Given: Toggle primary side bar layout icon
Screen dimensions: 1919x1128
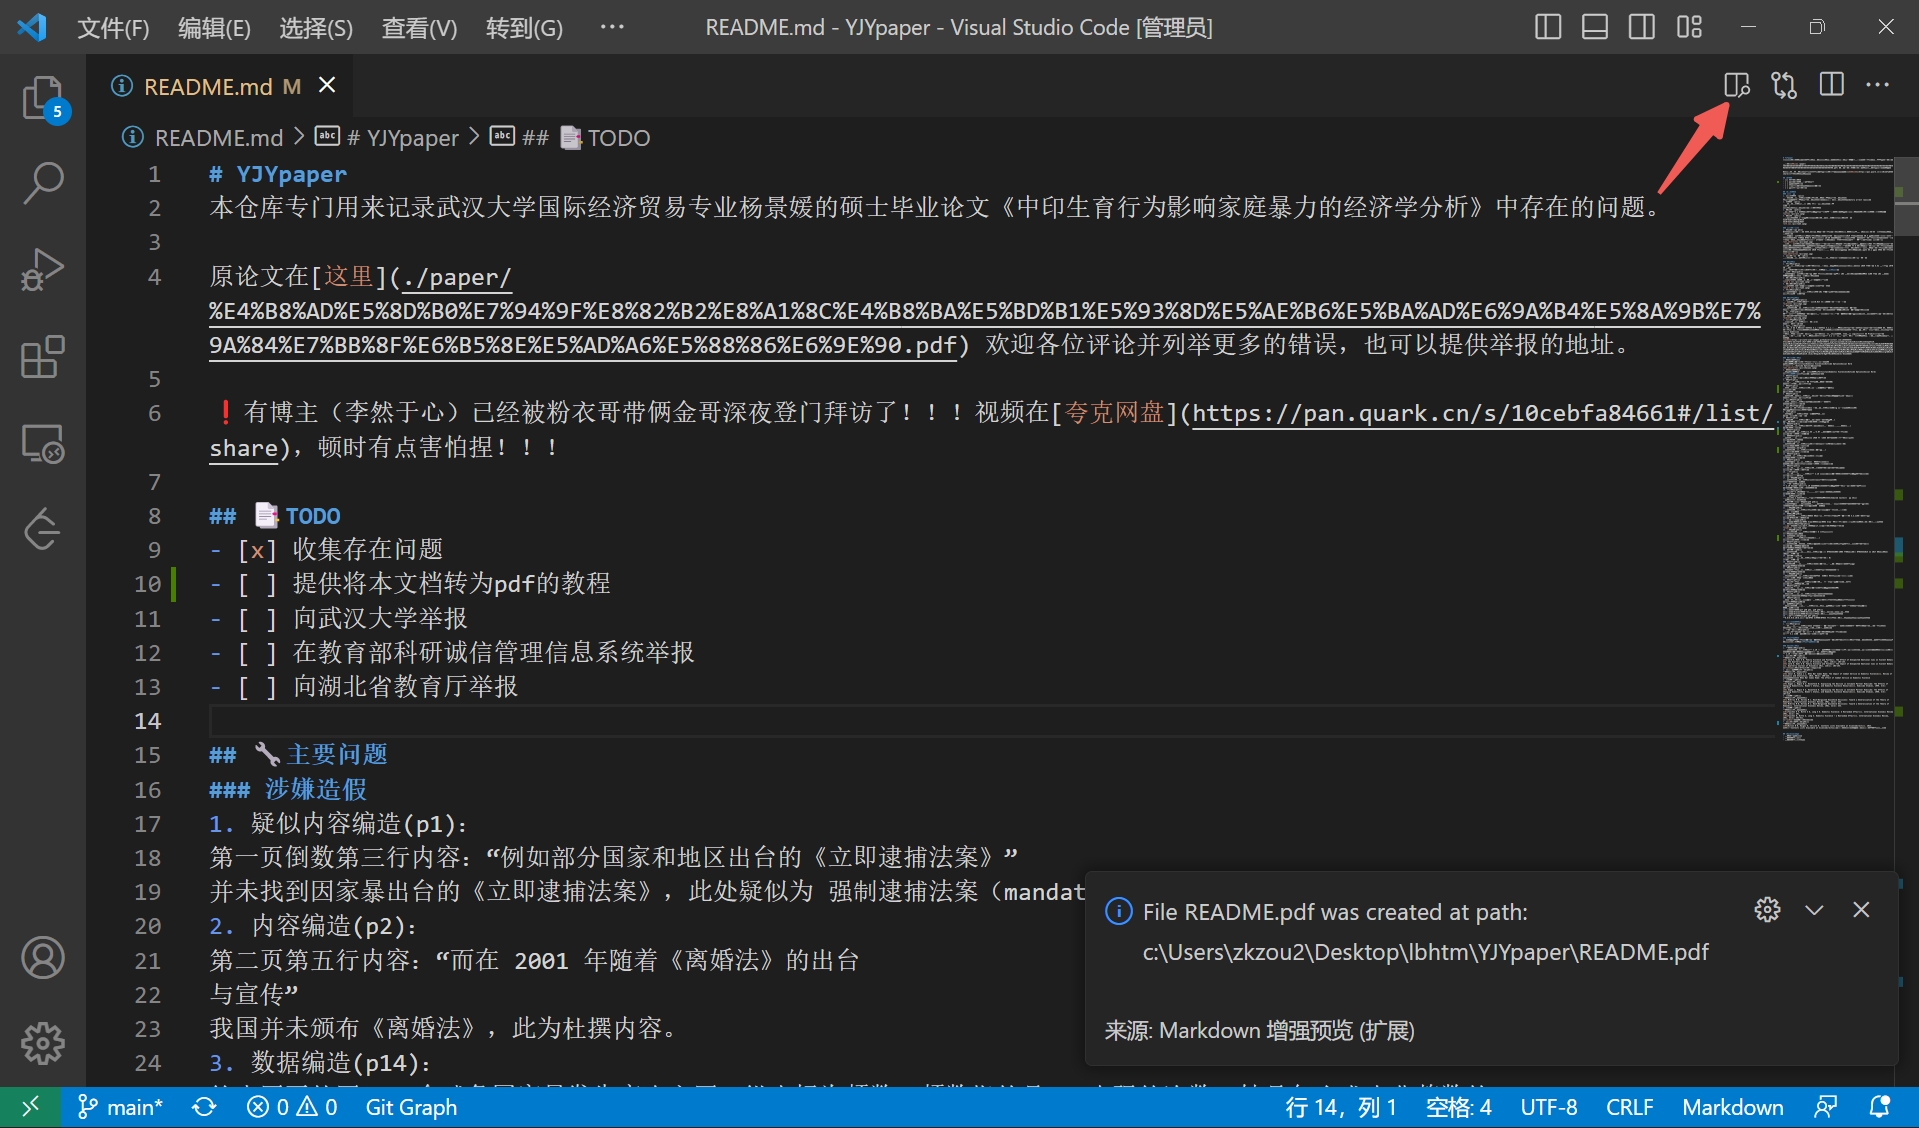Looking at the screenshot, I should [1548, 27].
